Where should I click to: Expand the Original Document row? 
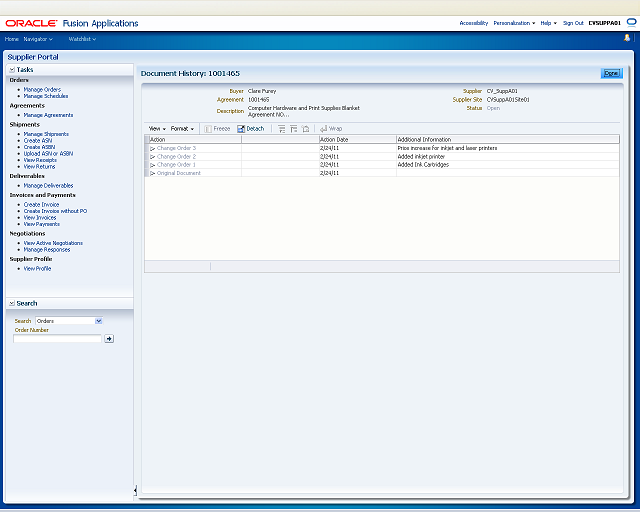152,174
